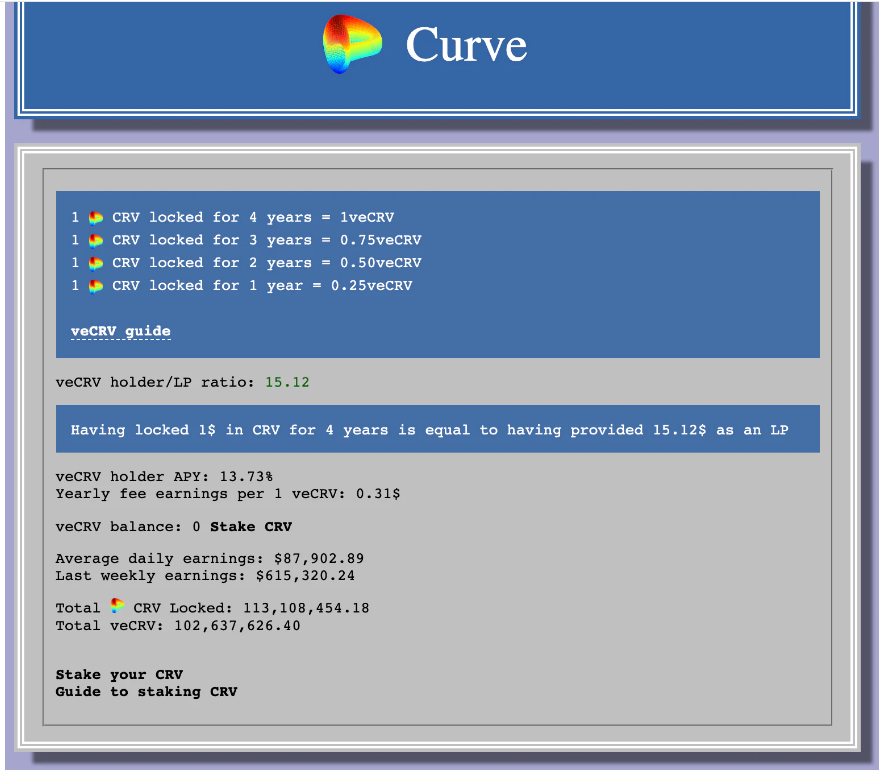Open the Stake your CRV link

(x=119, y=675)
